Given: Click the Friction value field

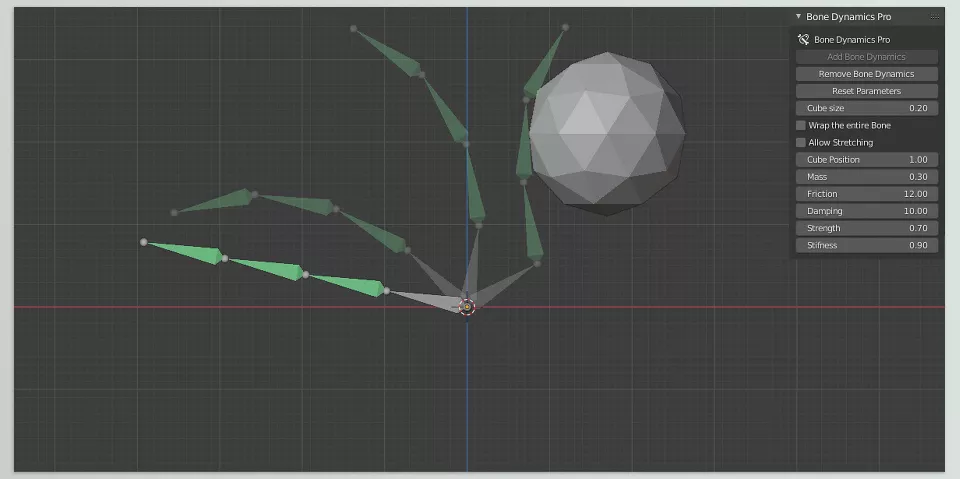Looking at the screenshot, I should tap(866, 194).
